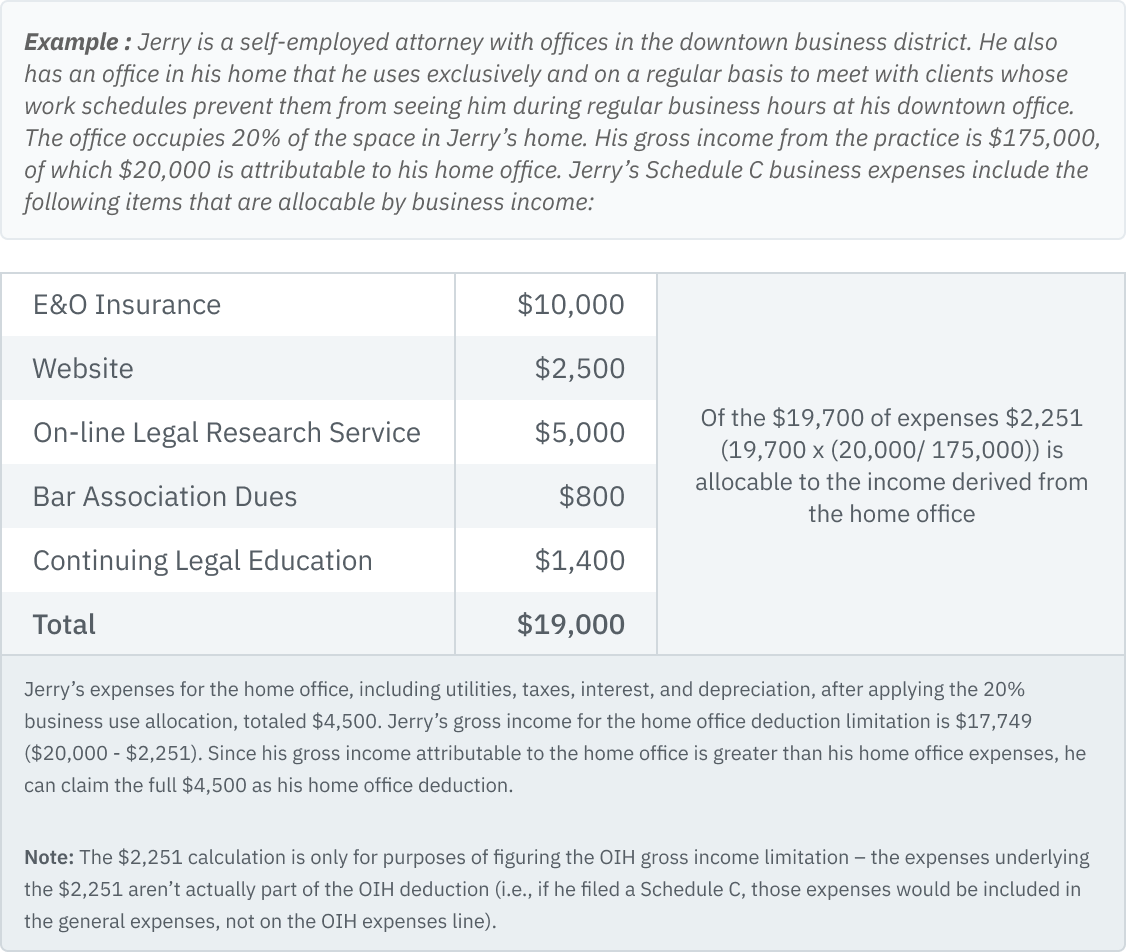The width and height of the screenshot is (1126, 952).
Task: Click the $10,000 amount cell
Action: [x=570, y=304]
